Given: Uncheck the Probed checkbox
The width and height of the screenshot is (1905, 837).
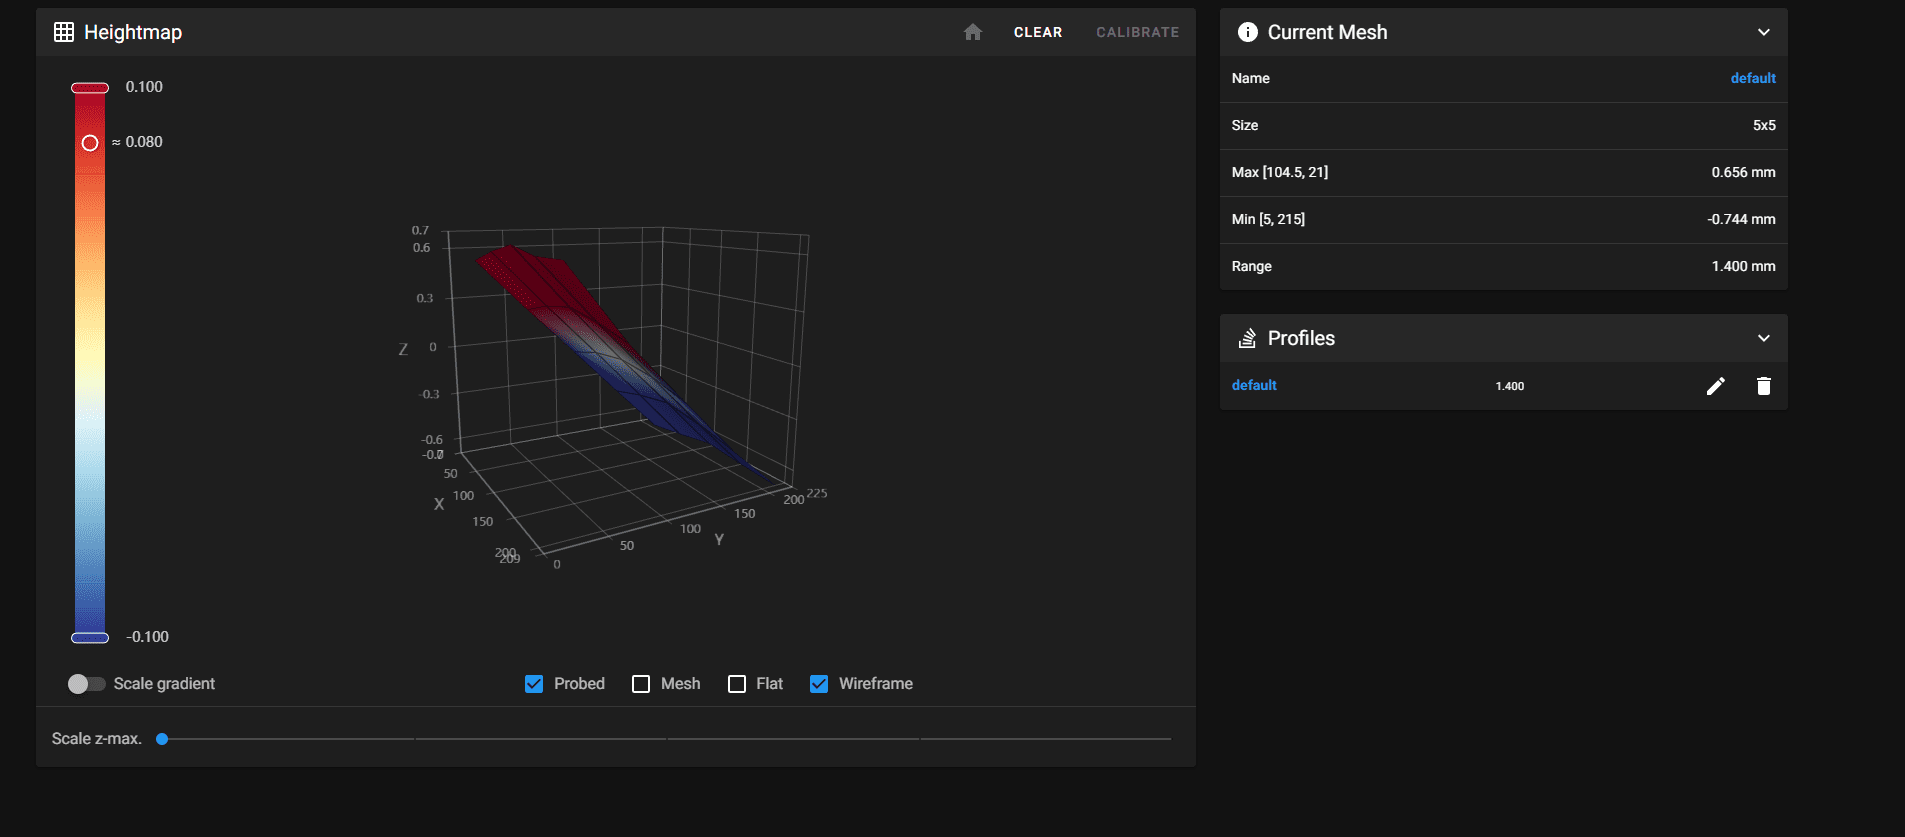Looking at the screenshot, I should pyautogui.click(x=534, y=684).
